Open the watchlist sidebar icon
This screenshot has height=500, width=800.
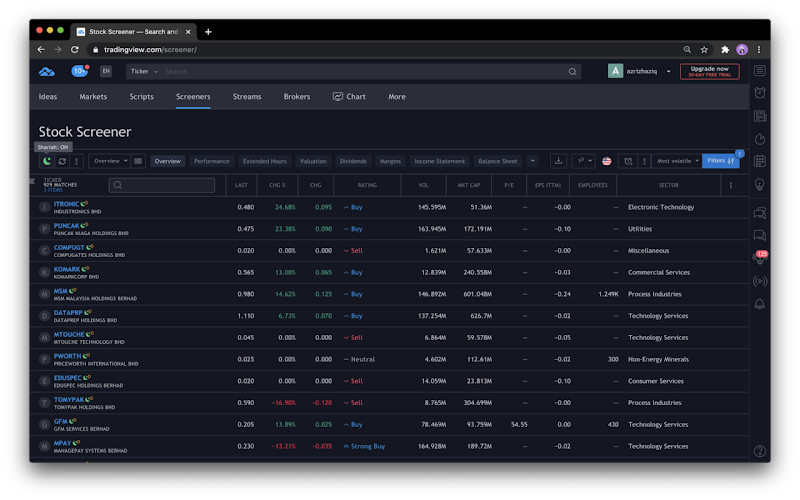(760, 70)
